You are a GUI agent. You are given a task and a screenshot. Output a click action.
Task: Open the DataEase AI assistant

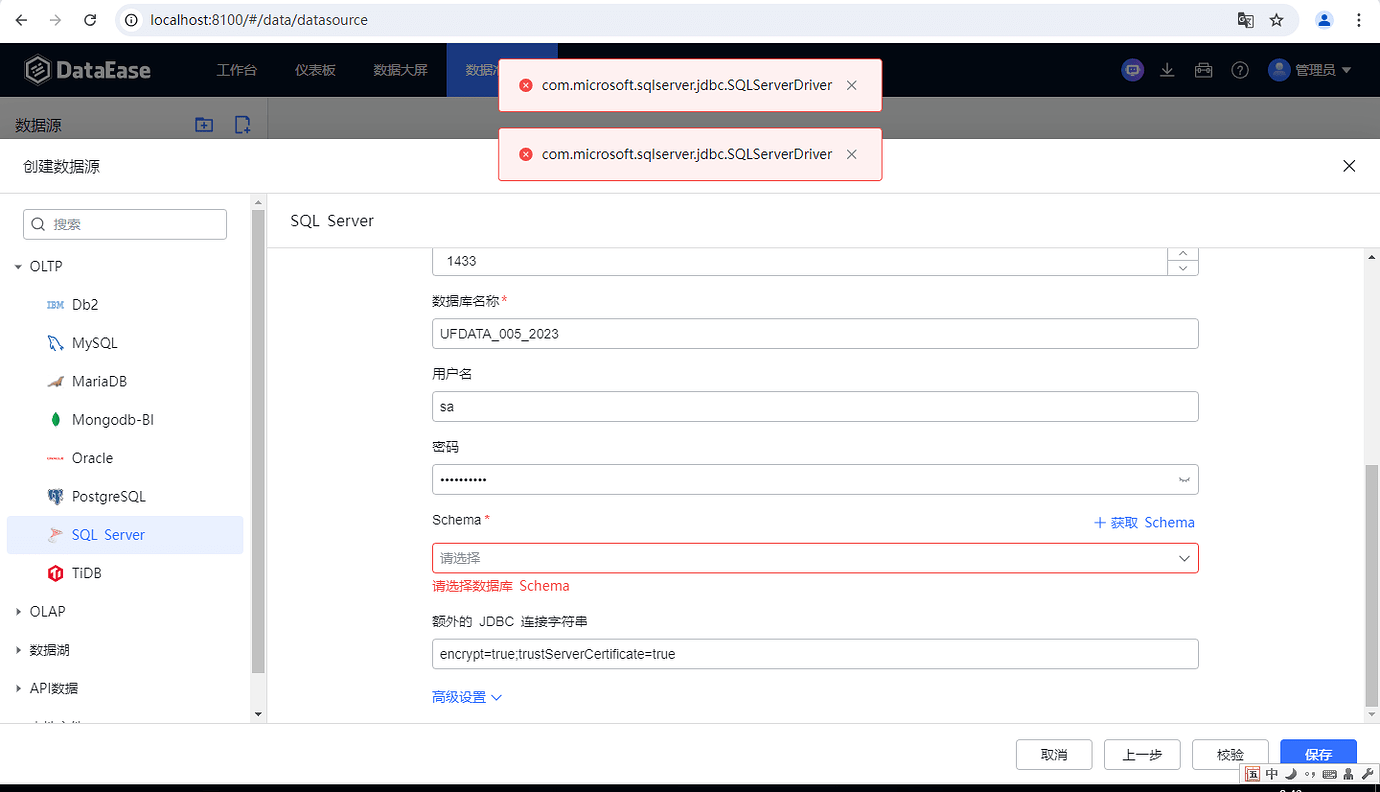pos(1133,70)
